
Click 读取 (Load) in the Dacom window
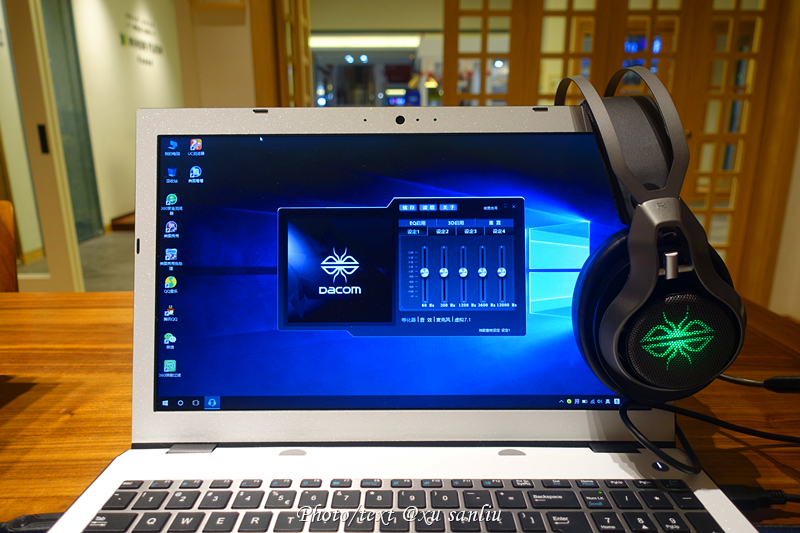click(x=428, y=208)
